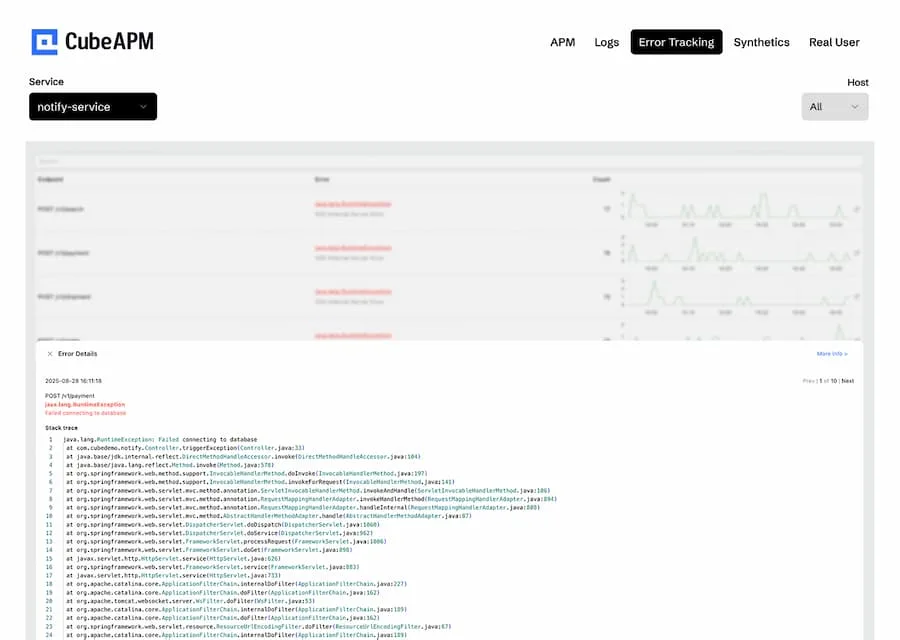Open the Real User monitoring view
This screenshot has width=900, height=640.
[835, 42]
